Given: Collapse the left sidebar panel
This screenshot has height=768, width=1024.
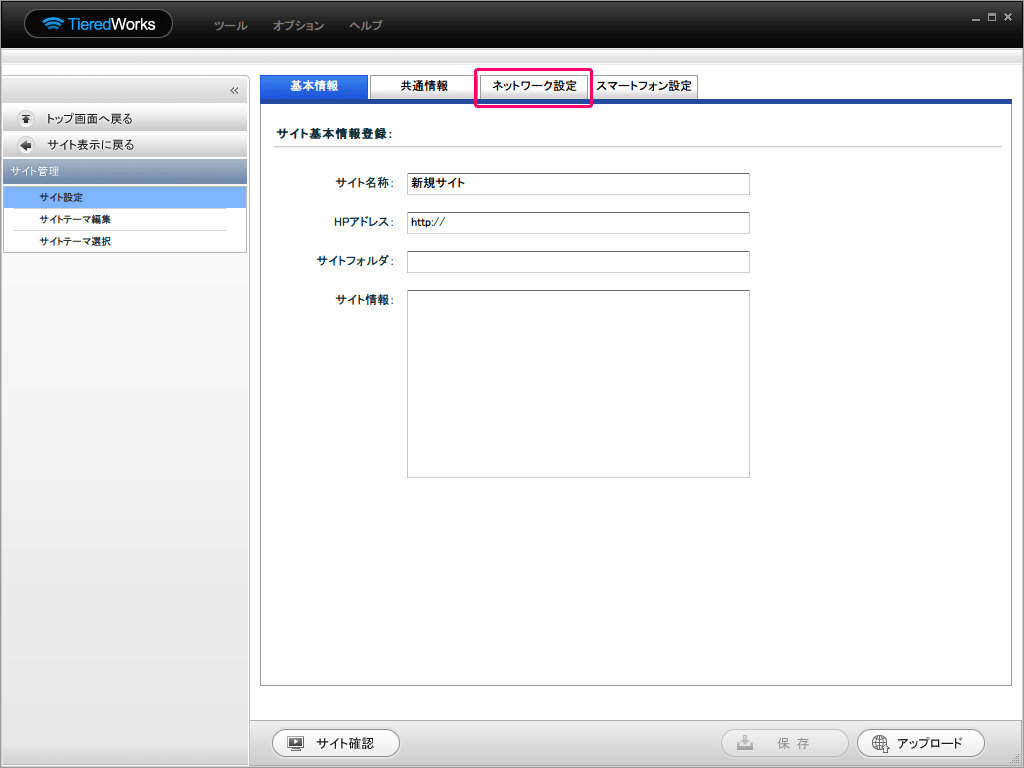Looking at the screenshot, I should tap(234, 91).
